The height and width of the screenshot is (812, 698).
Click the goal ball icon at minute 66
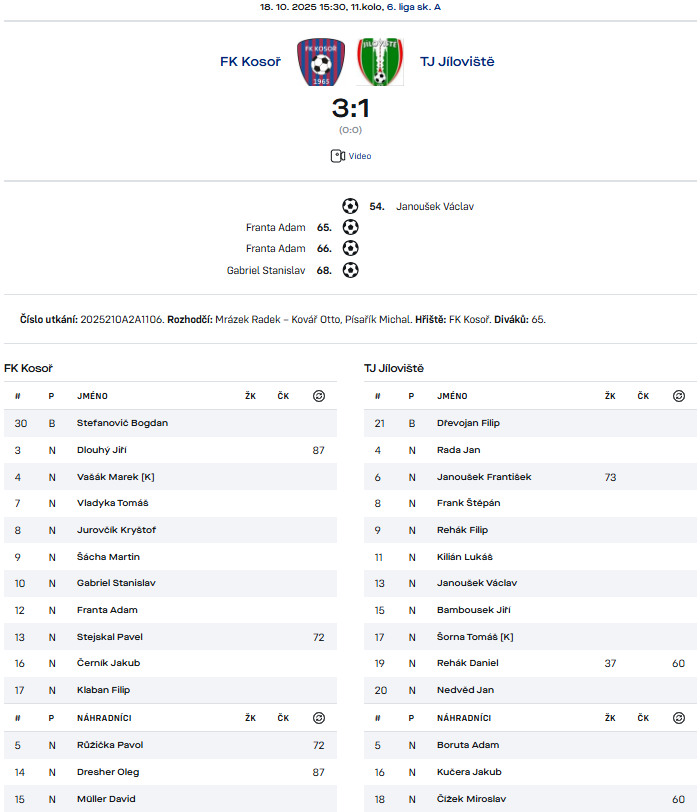click(x=350, y=248)
